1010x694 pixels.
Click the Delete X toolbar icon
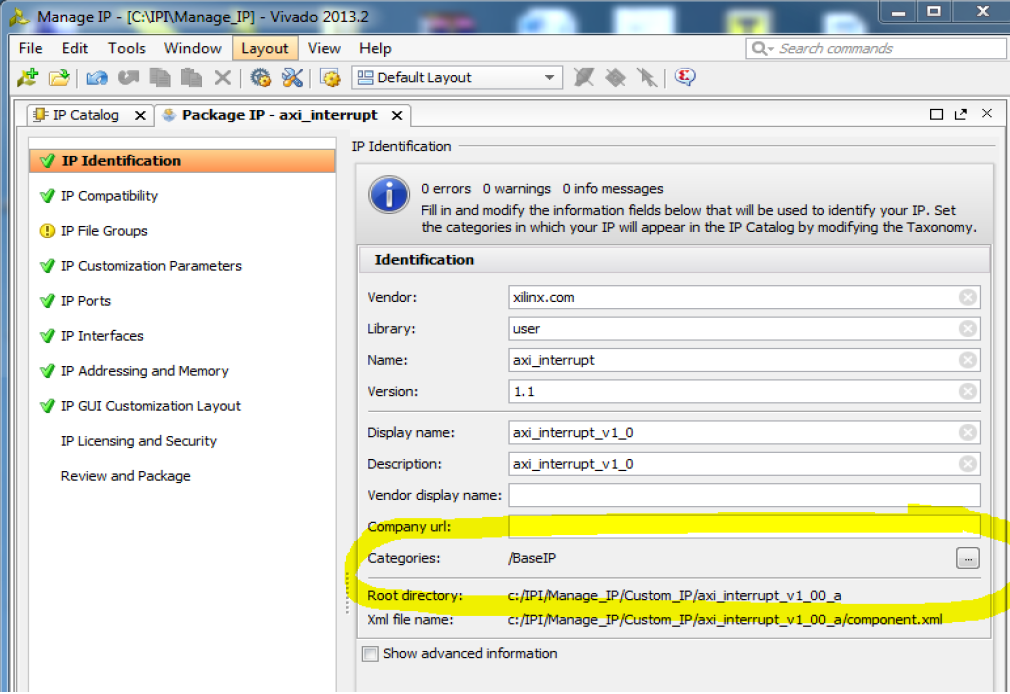pyautogui.click(x=221, y=77)
